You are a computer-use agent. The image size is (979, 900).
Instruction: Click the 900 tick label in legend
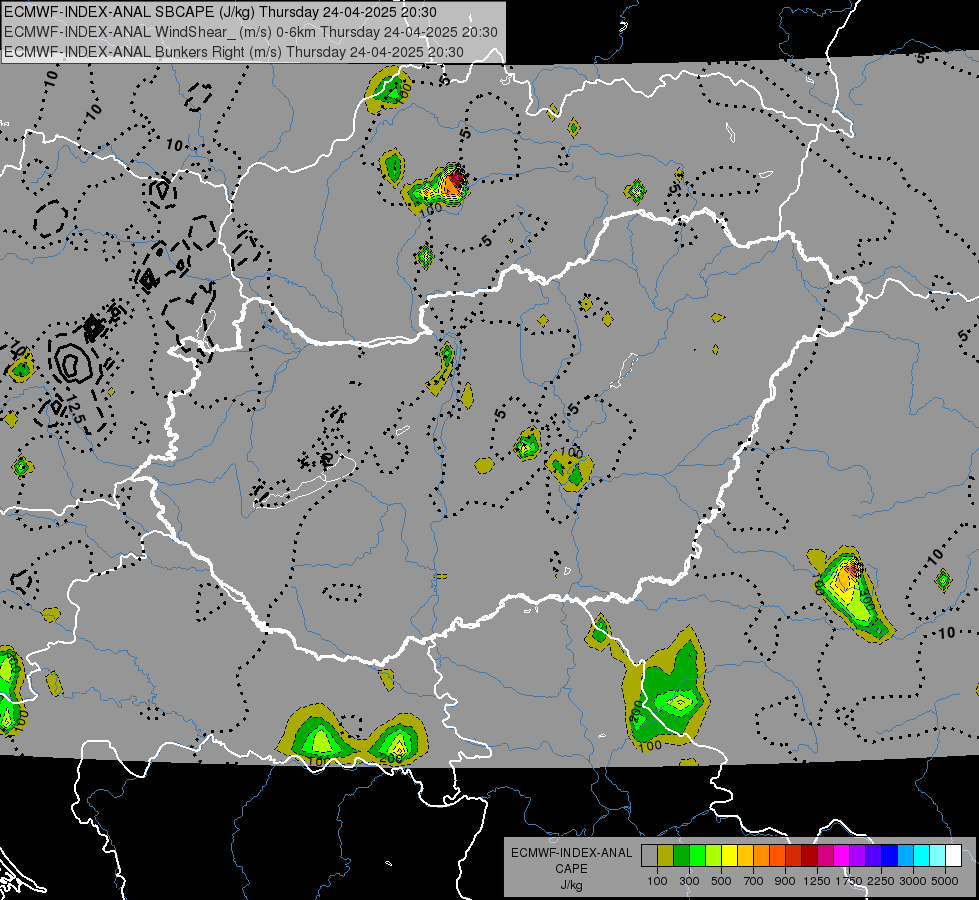pos(785,881)
